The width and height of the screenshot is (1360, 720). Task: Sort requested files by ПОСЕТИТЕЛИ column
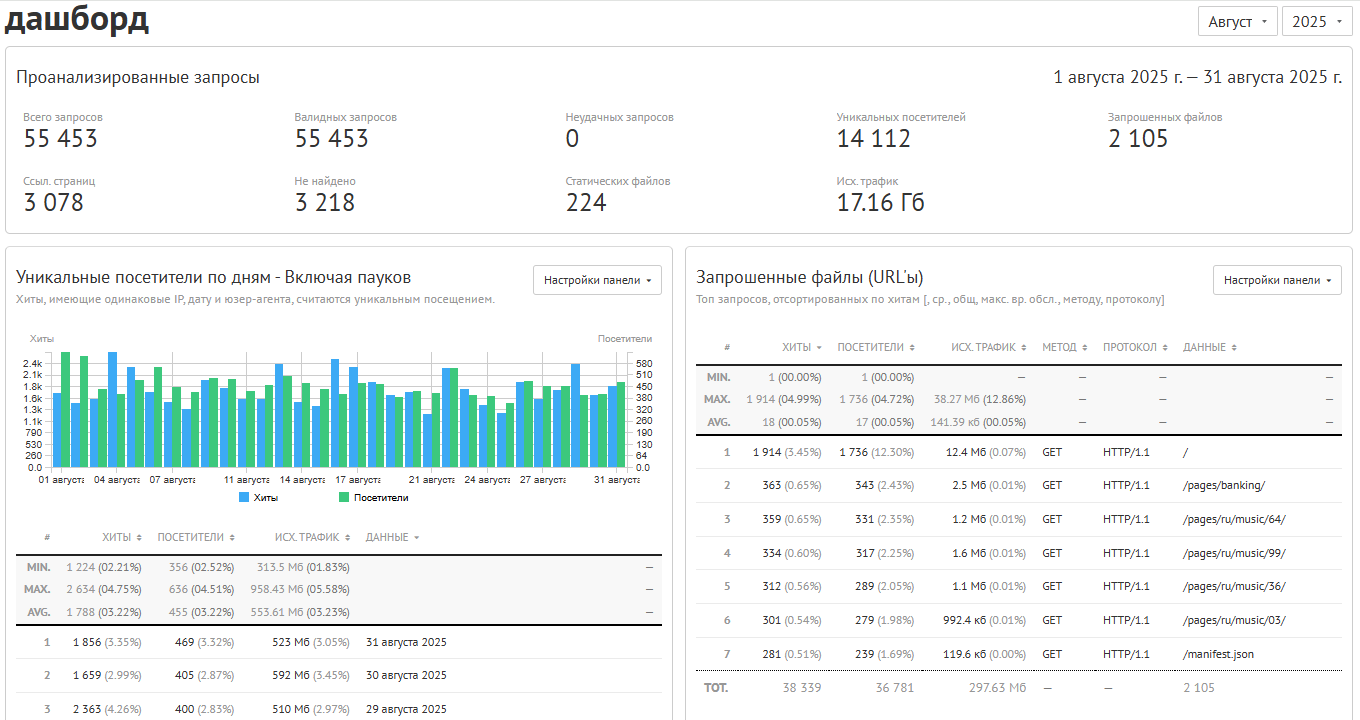[876, 347]
